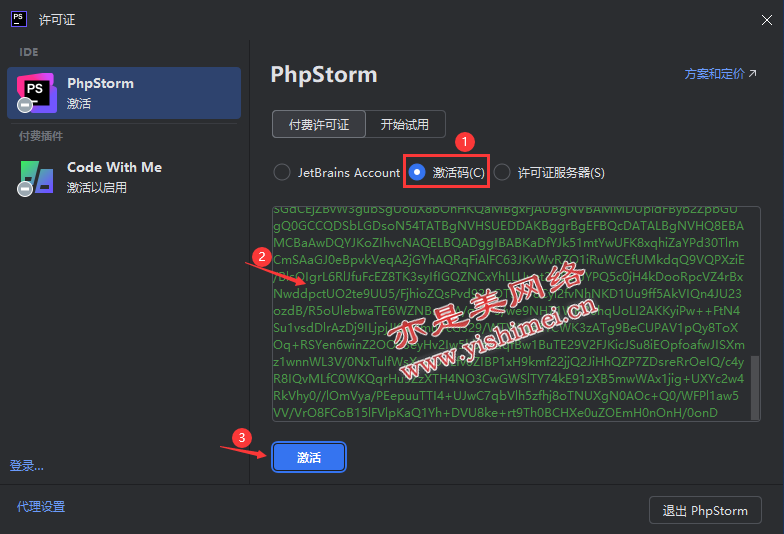Switch to the 开始试用 tab
Viewport: 784px width, 534px height.
tap(405, 124)
